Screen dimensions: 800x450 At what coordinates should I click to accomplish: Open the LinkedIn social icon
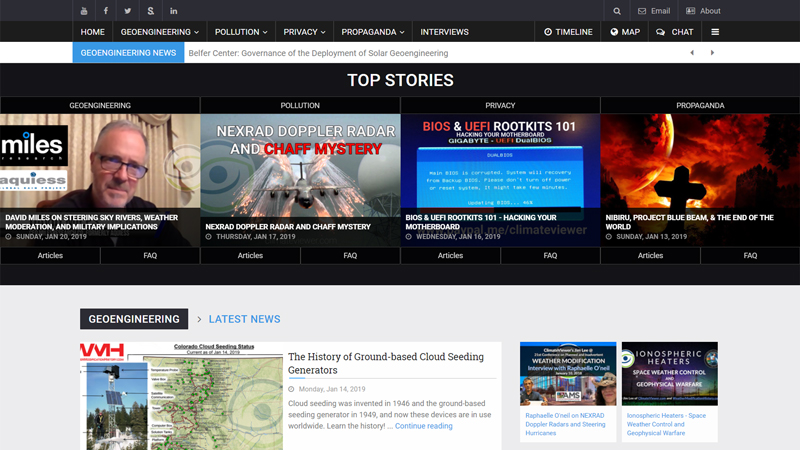[173, 11]
